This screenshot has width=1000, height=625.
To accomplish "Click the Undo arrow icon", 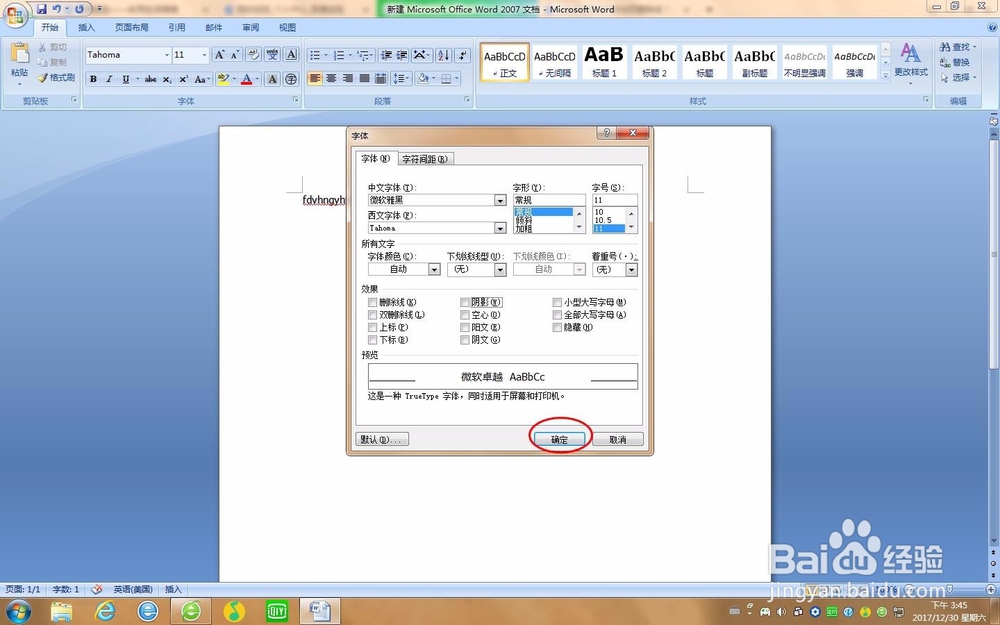I will coord(57,9).
